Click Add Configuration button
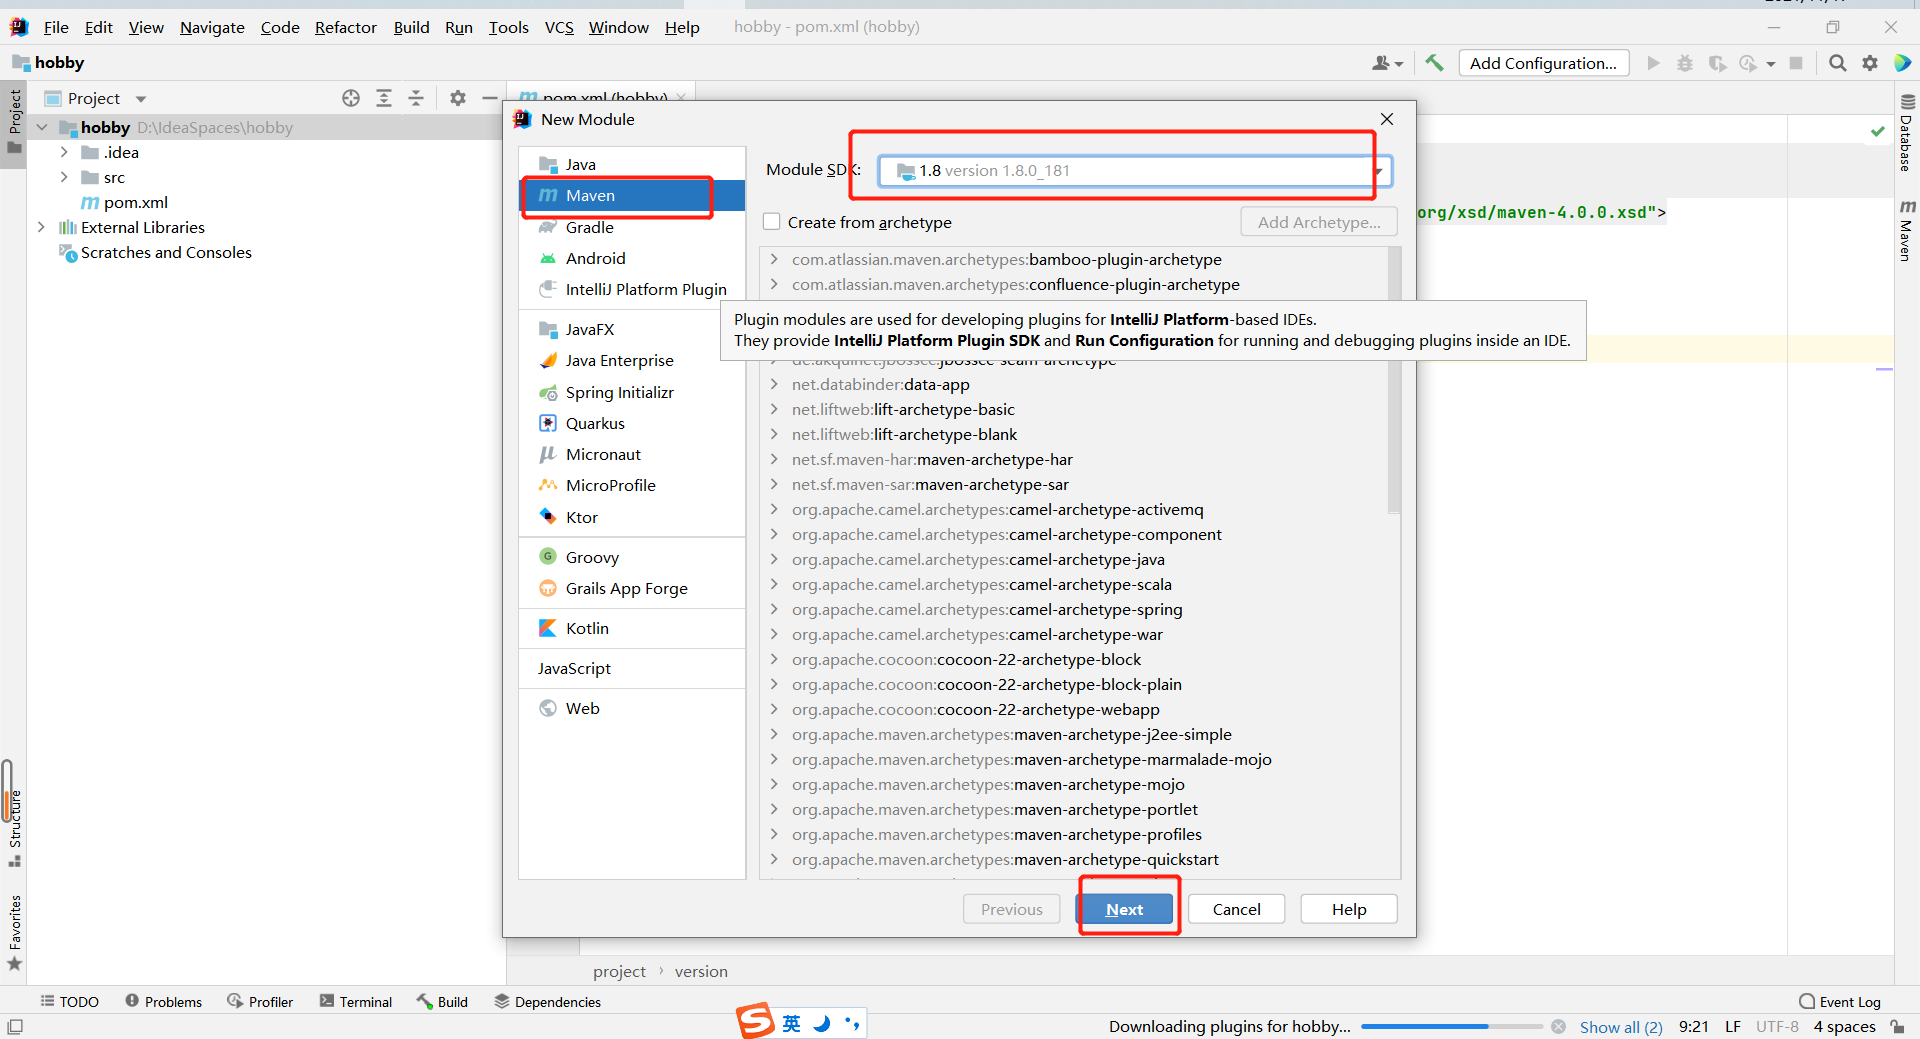 coord(1543,63)
